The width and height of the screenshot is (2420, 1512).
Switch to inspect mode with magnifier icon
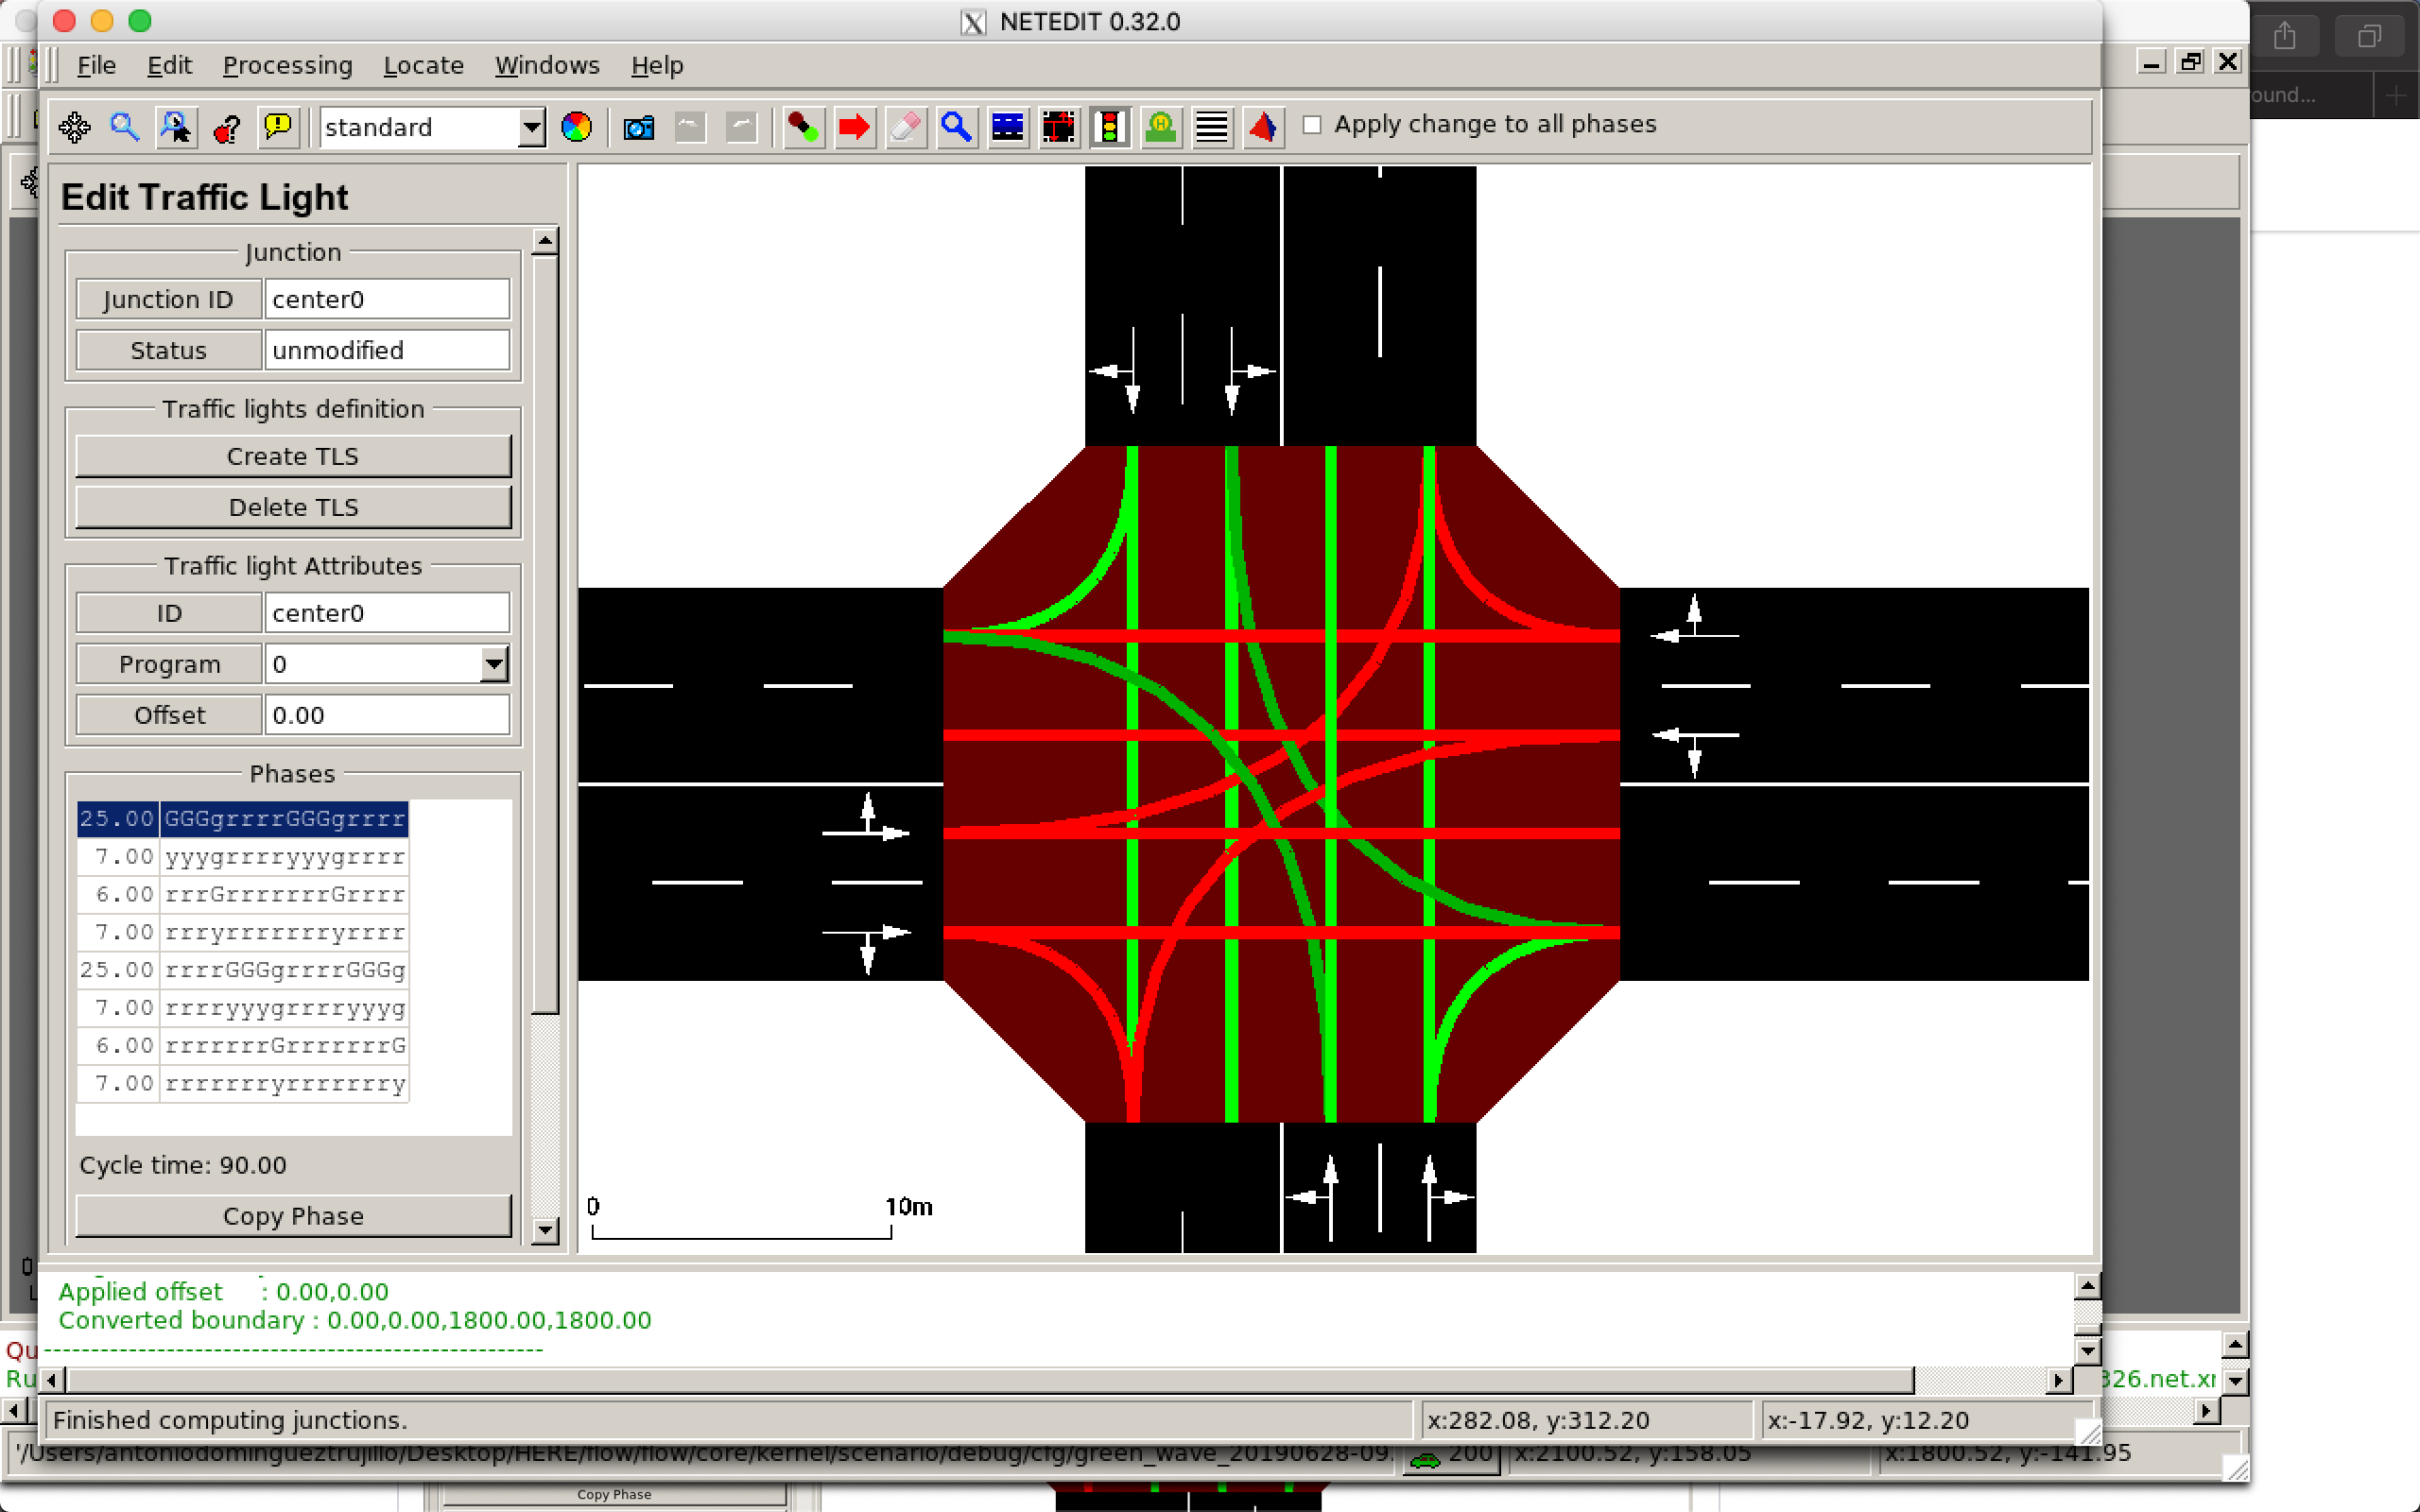[957, 127]
